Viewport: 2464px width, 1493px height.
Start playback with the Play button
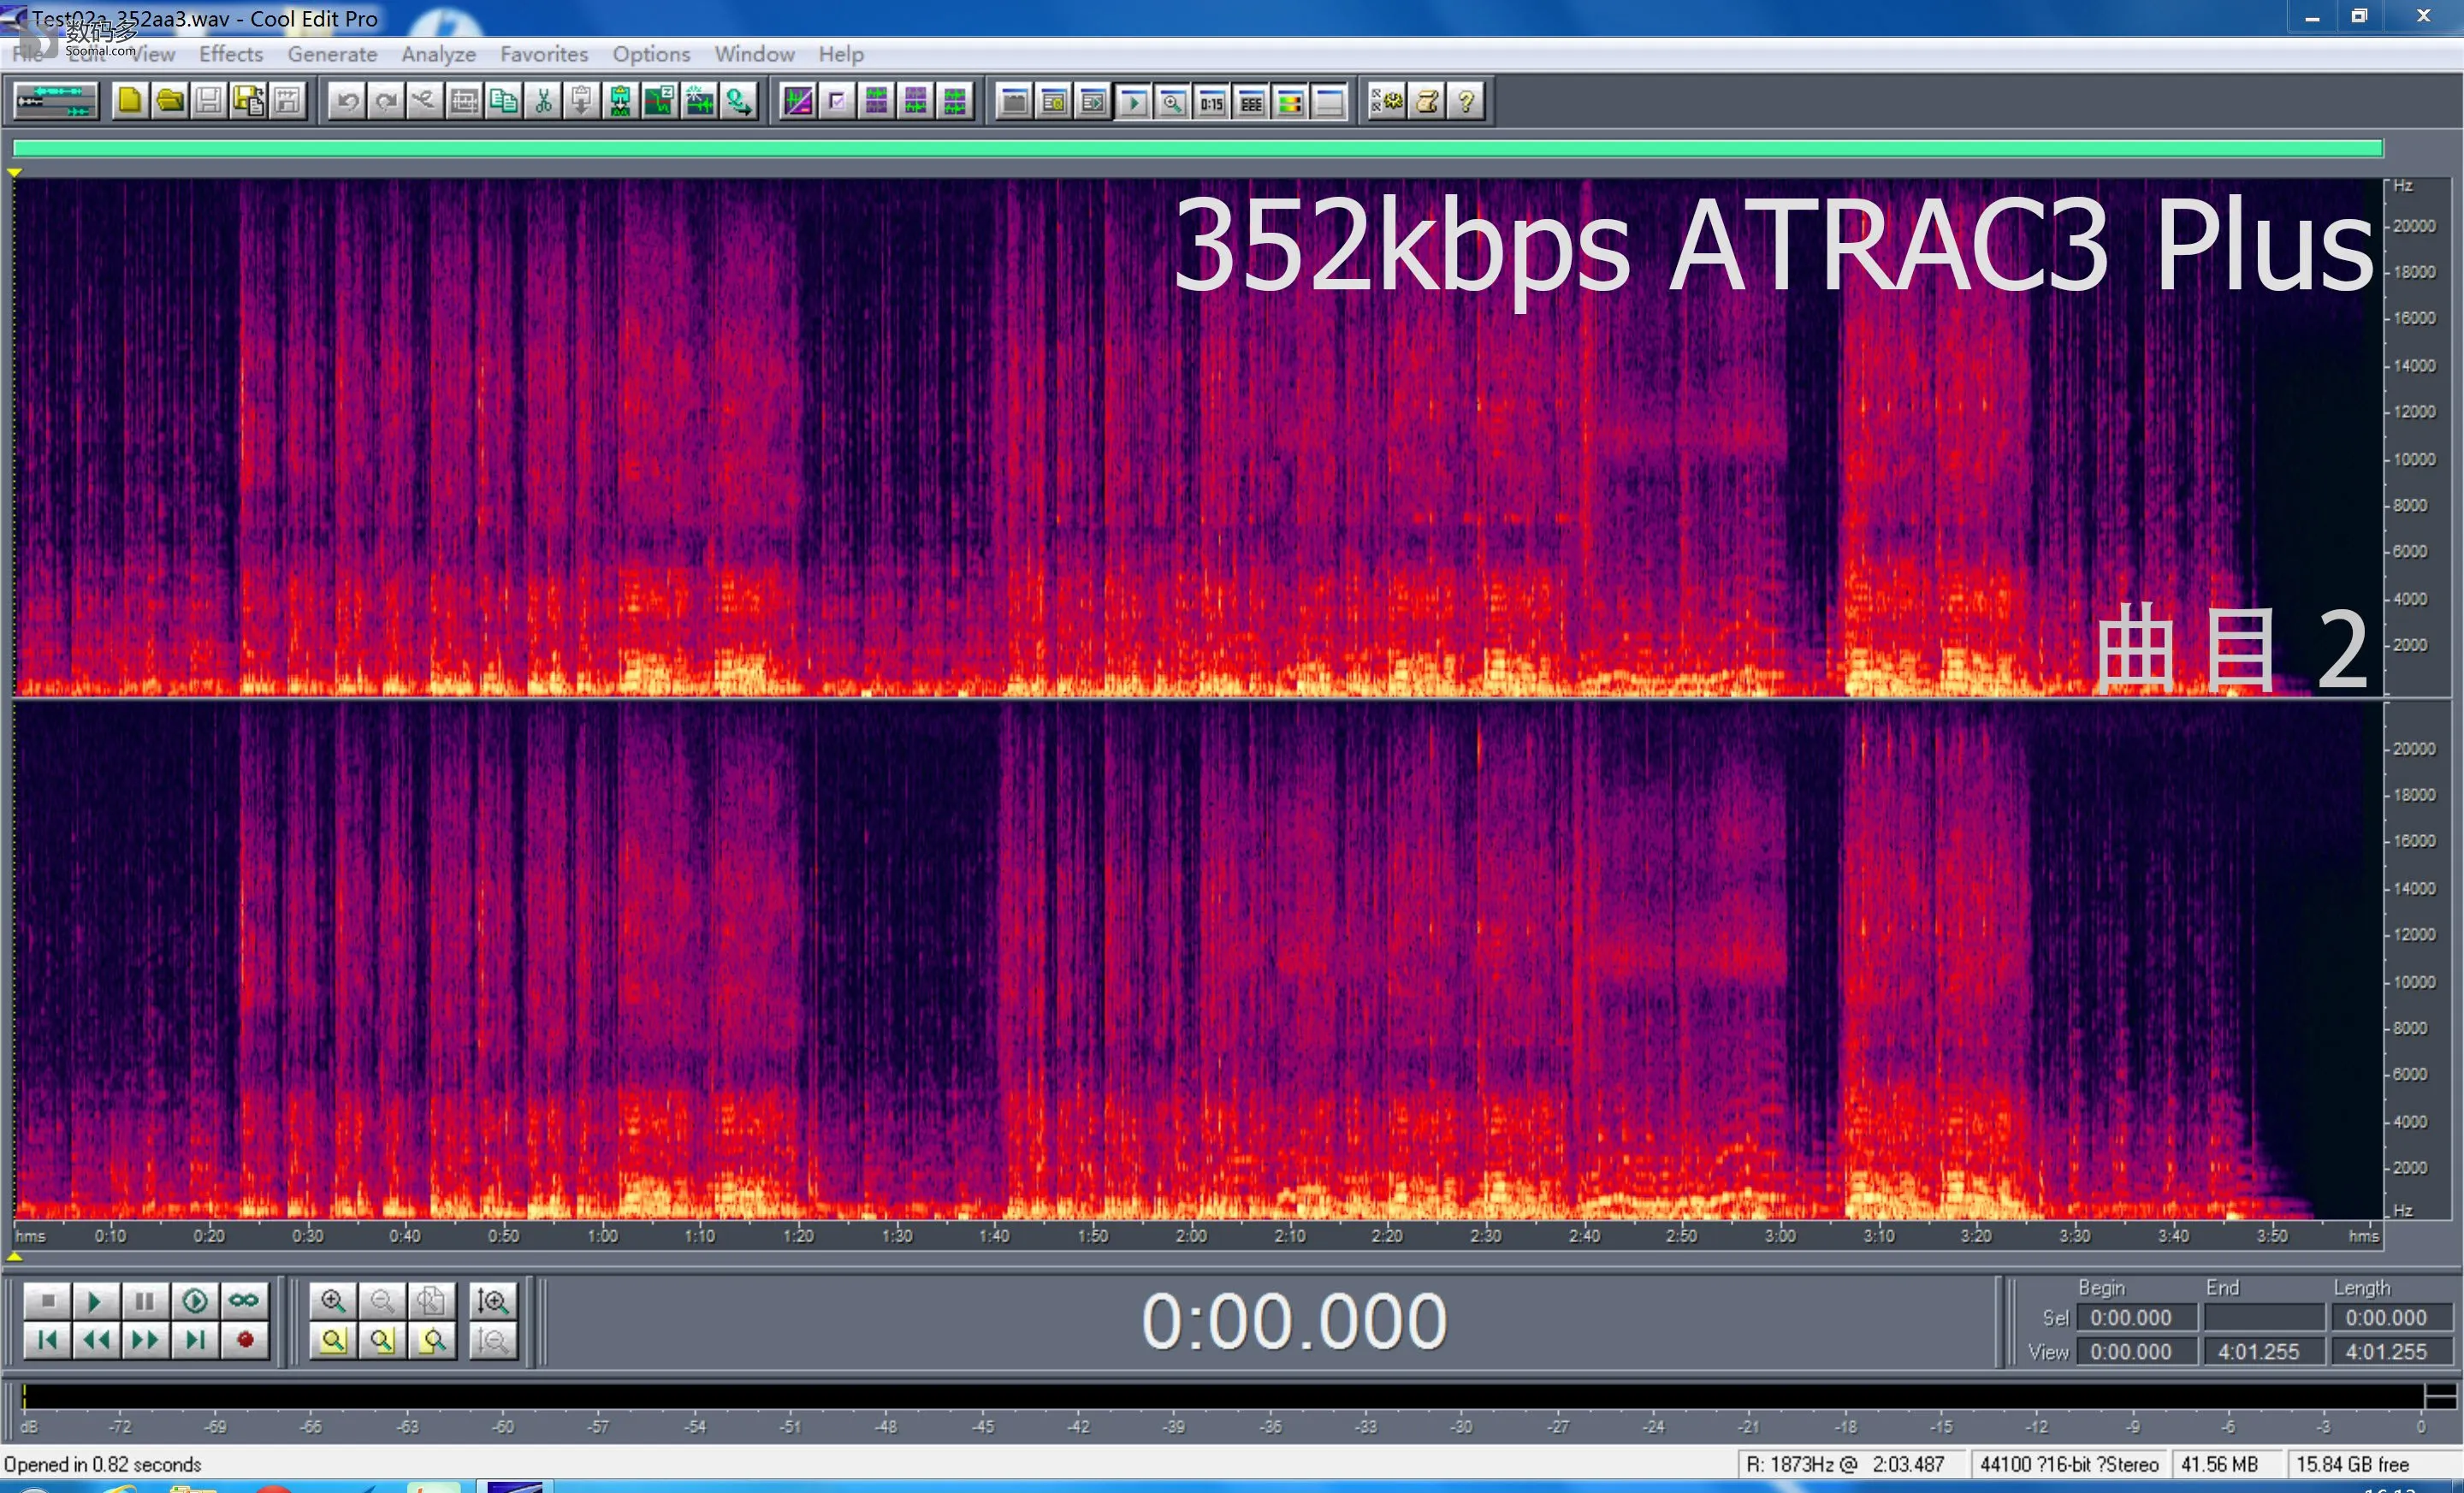95,1301
